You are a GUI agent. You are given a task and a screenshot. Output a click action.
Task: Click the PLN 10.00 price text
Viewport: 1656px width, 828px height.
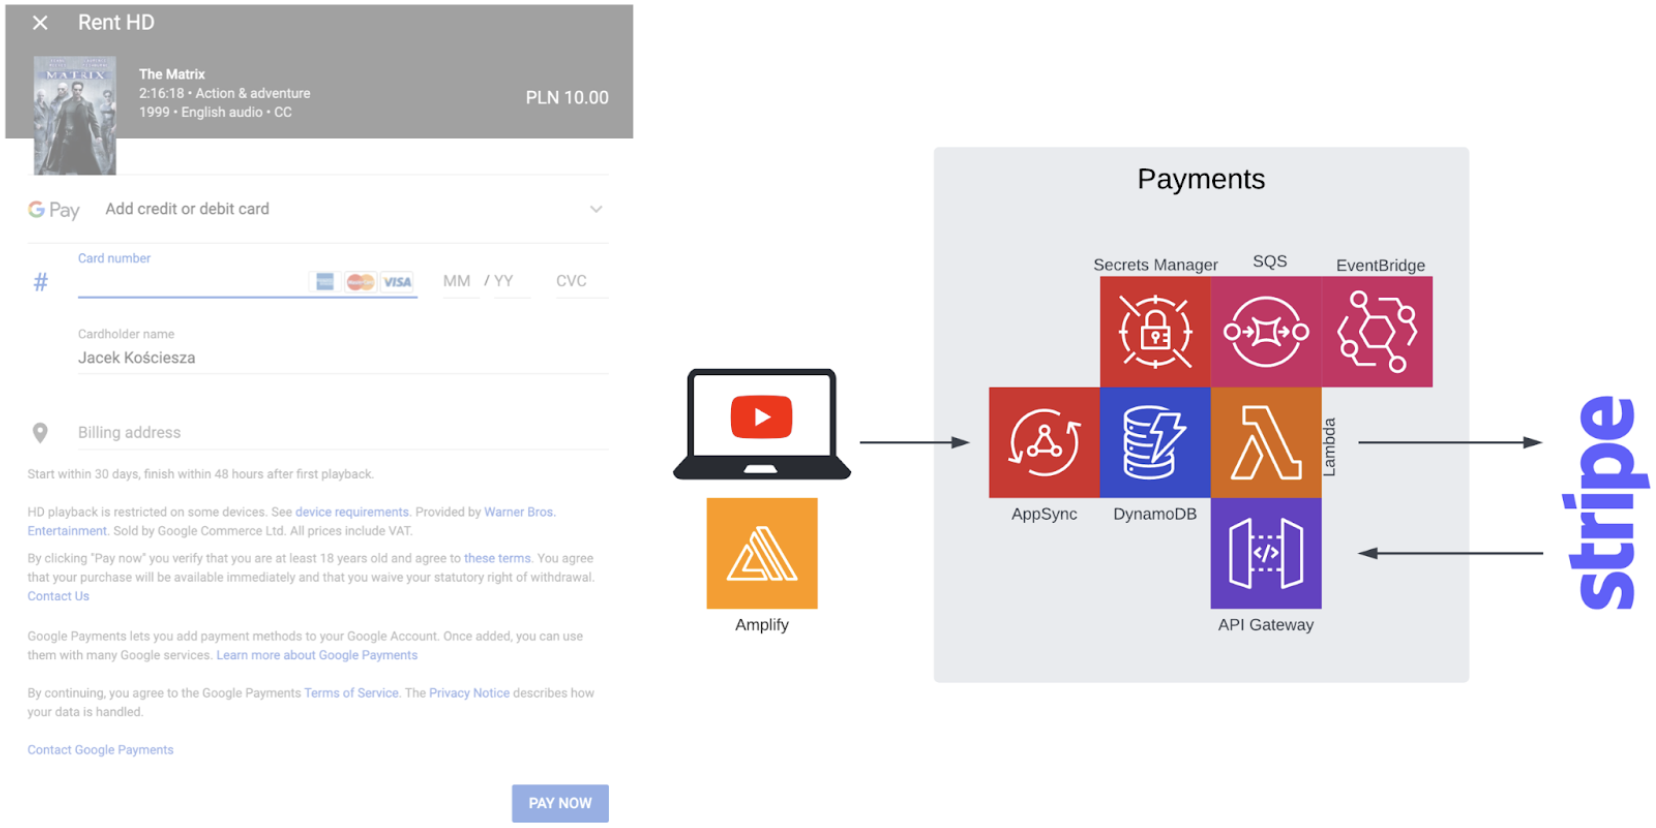[567, 98]
